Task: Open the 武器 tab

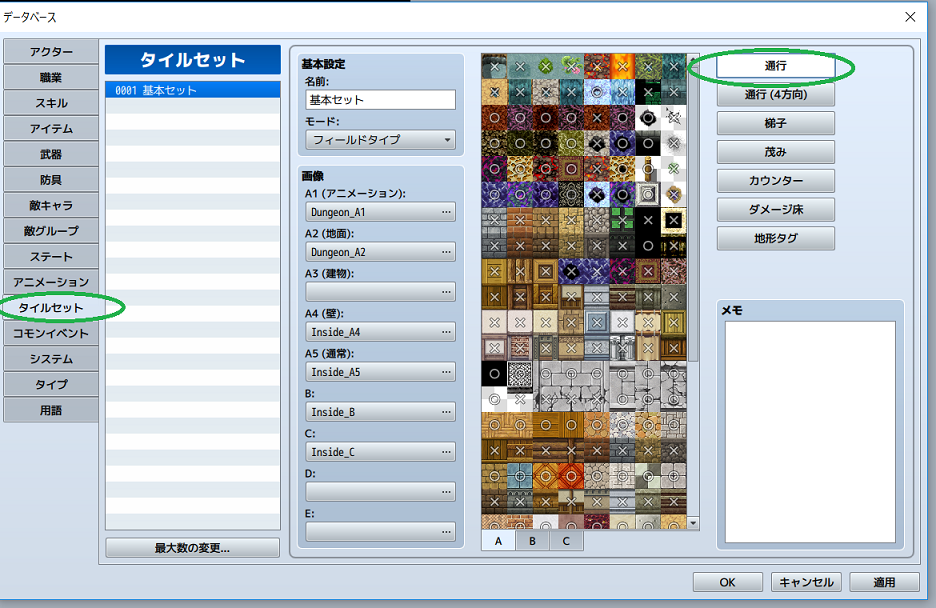Action: pos(51,155)
